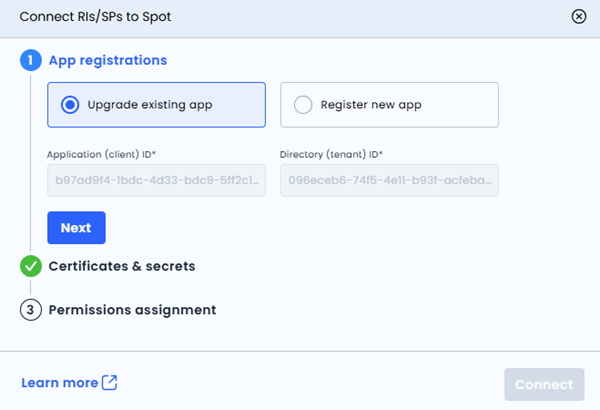The height and width of the screenshot is (410, 600).
Task: Choose the Register new app radio button
Action: (303, 105)
